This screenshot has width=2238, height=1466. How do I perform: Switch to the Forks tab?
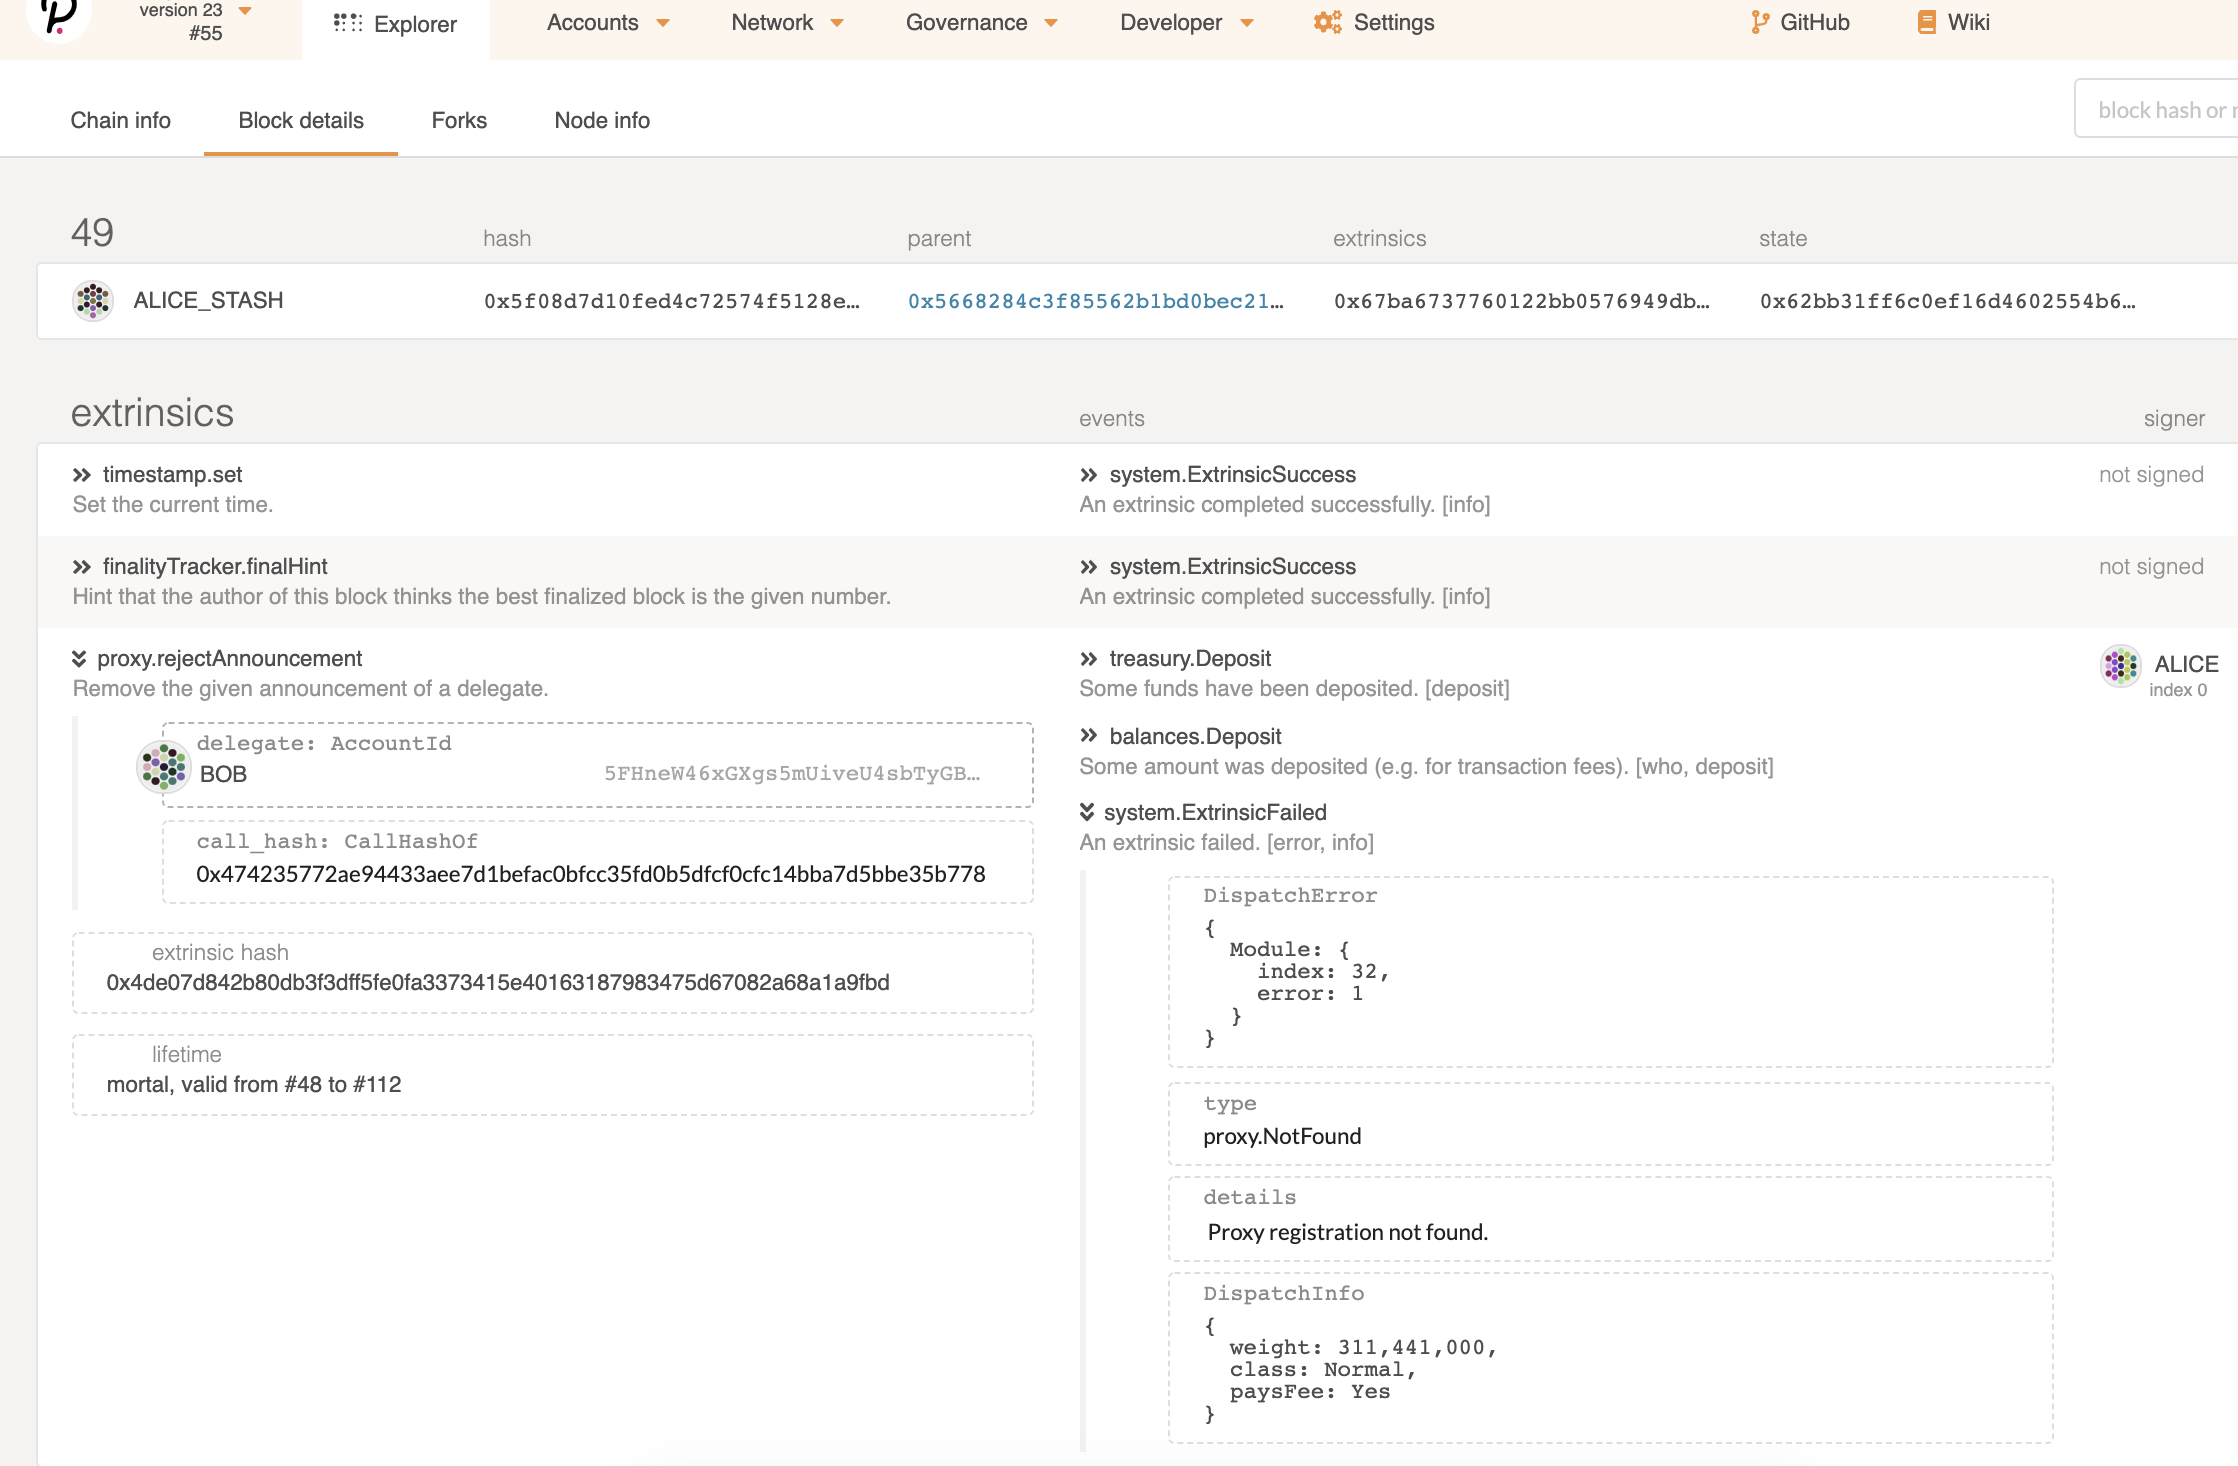point(459,120)
